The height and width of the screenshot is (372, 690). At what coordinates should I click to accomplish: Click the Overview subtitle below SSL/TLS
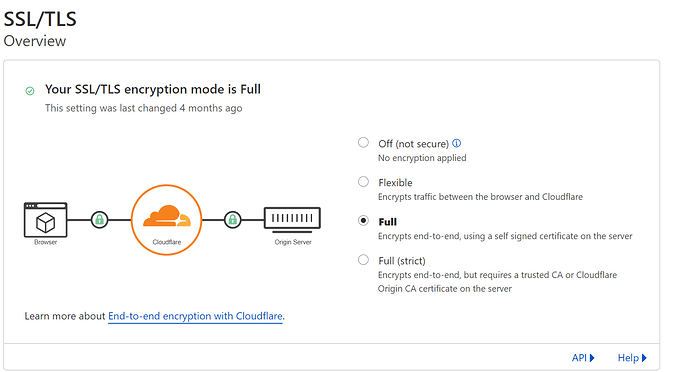click(x=35, y=41)
